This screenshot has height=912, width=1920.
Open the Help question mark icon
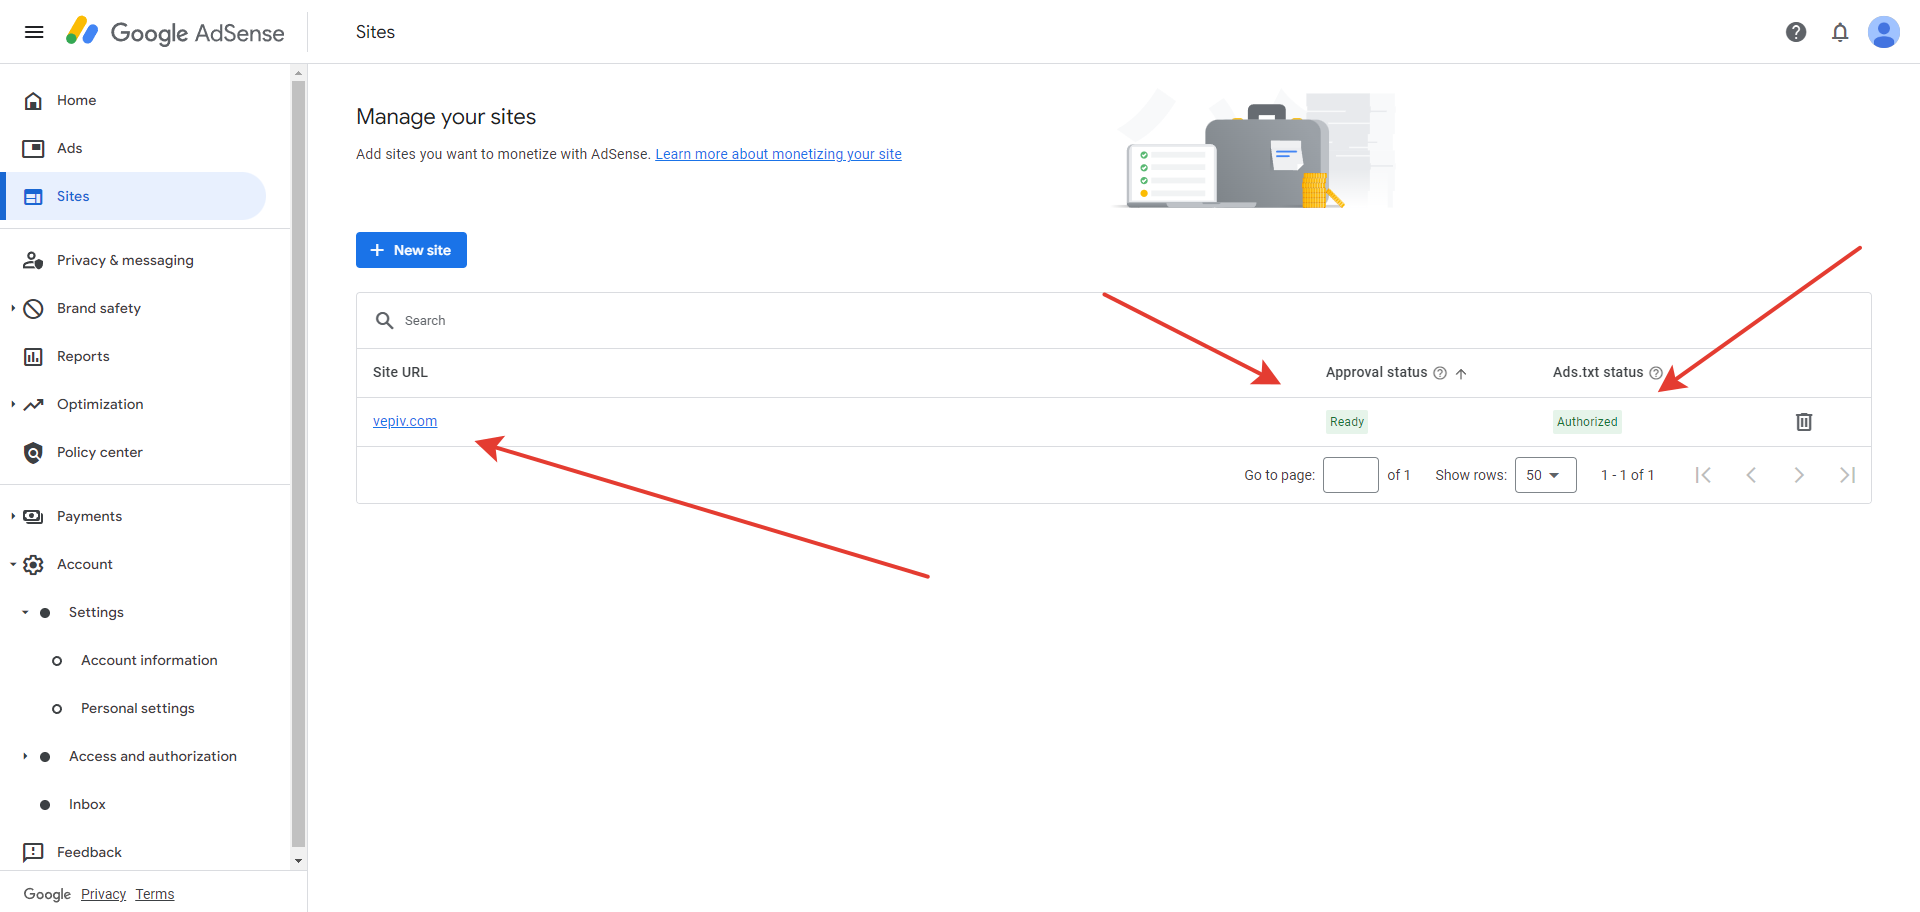coord(1796,32)
